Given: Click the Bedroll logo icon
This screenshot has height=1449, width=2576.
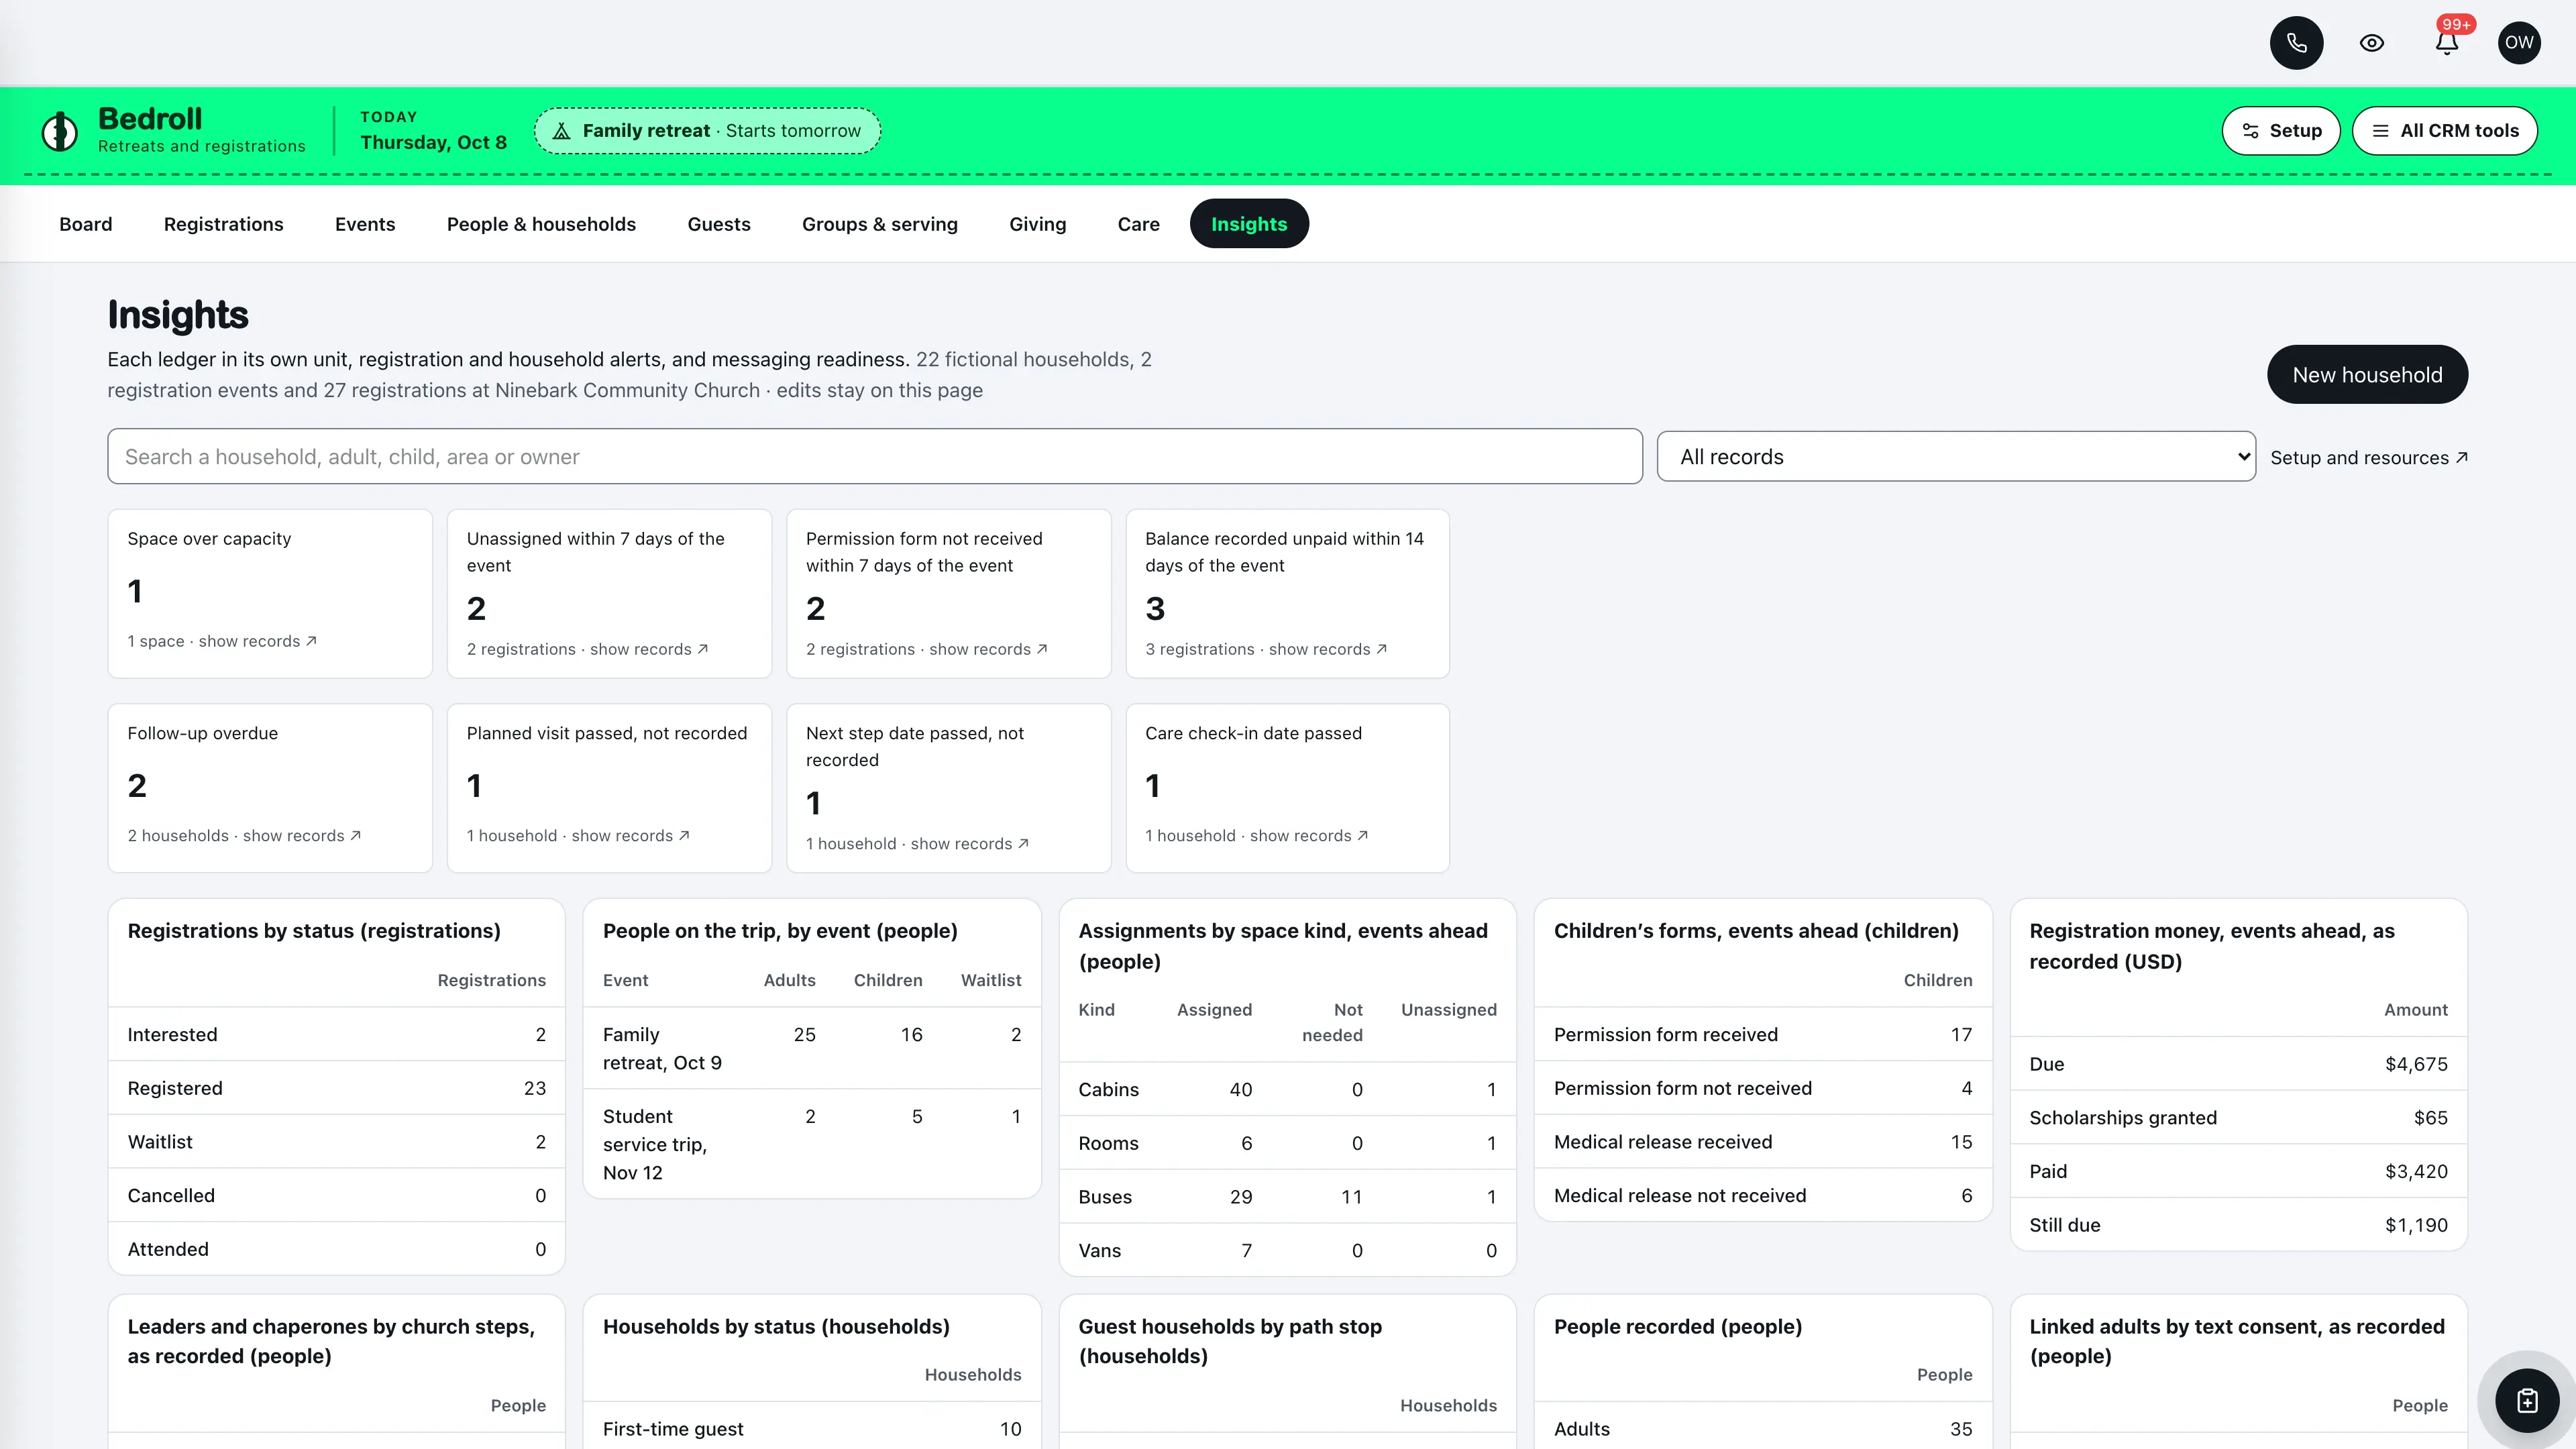Looking at the screenshot, I should click(x=60, y=131).
